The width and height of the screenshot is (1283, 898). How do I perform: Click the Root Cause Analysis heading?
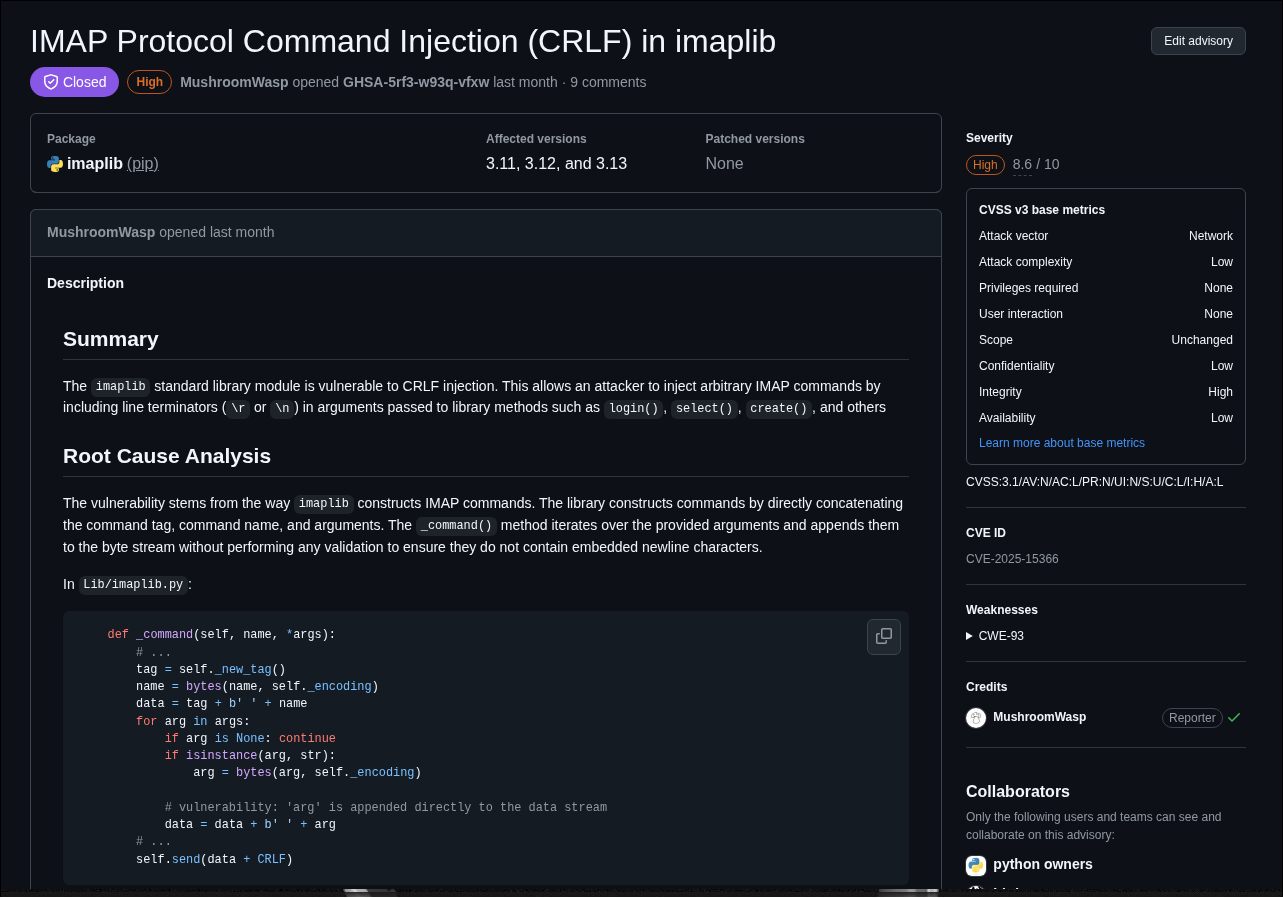[167, 456]
